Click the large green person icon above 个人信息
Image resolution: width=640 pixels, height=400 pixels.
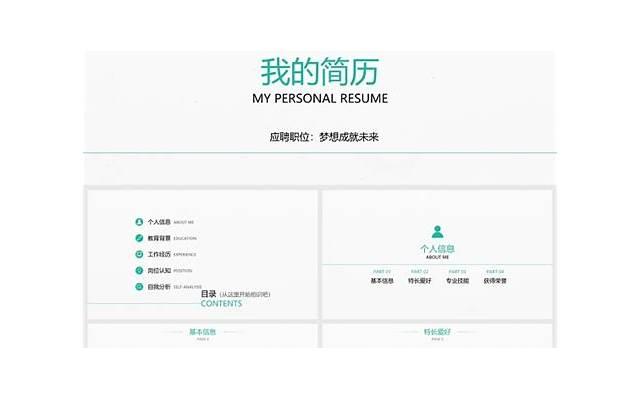[437, 232]
